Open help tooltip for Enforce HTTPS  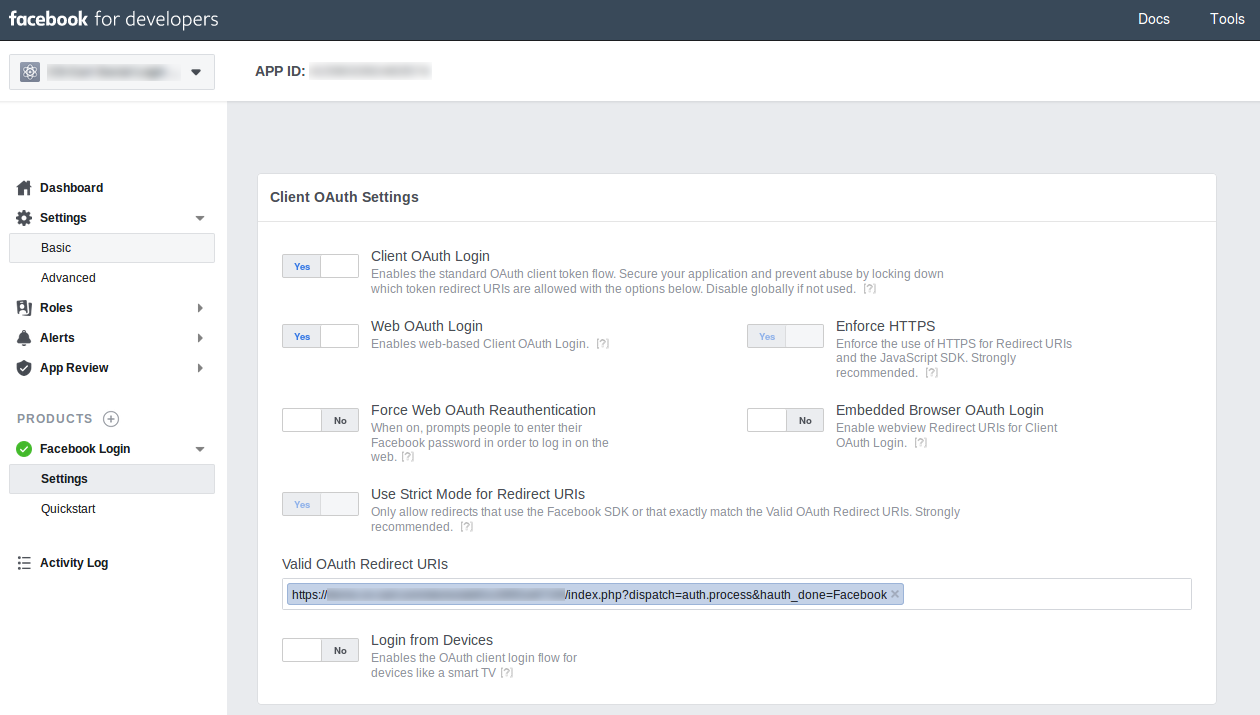coord(931,373)
